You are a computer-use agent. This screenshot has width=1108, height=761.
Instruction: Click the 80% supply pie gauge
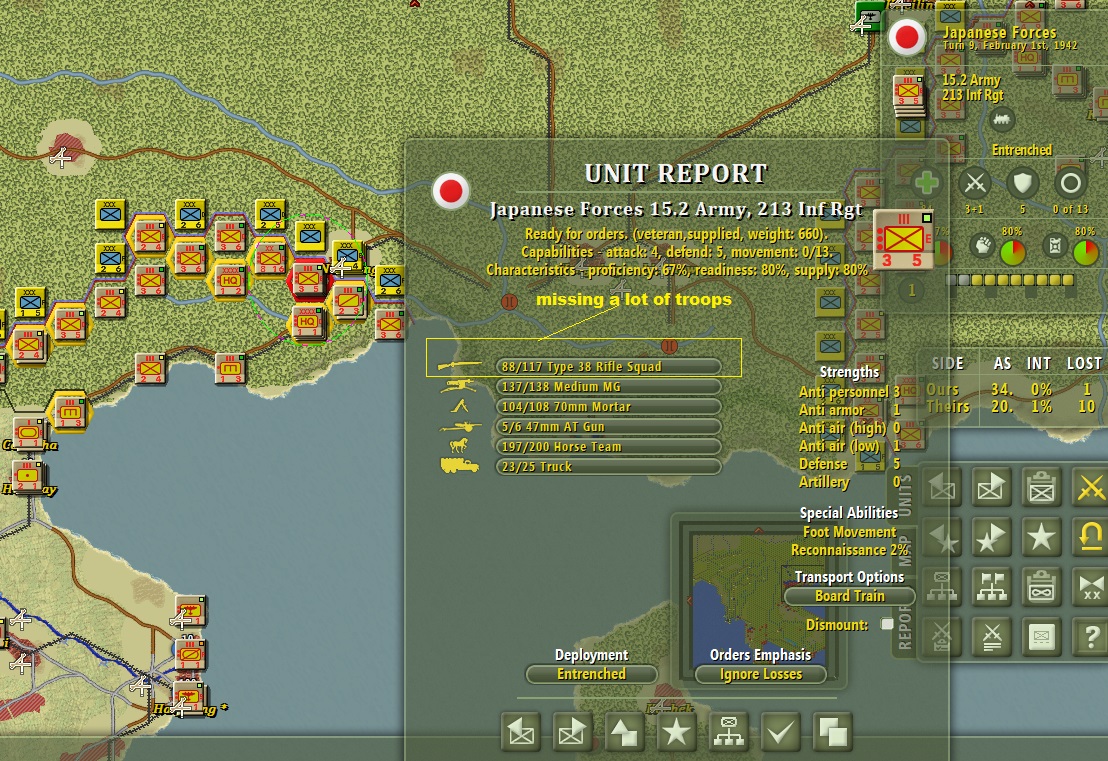point(1085,253)
